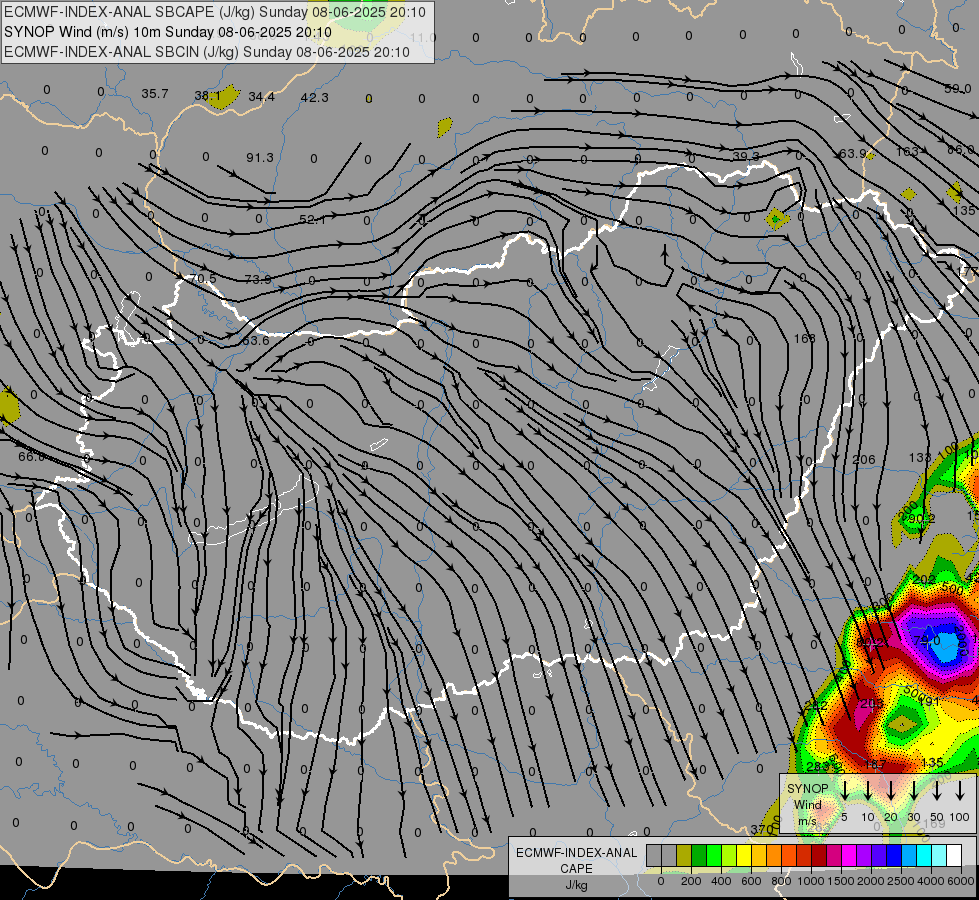Click the 206 CAPE value on map

(864, 460)
